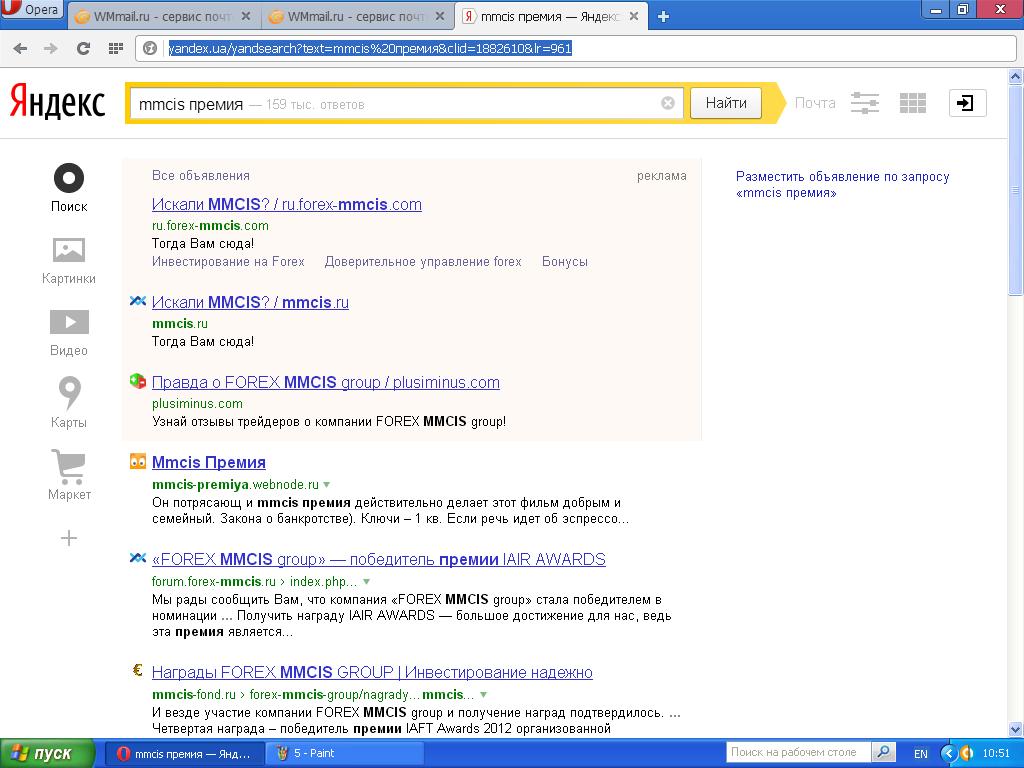Click green URL ru.forex-mmcis.com

[210, 226]
